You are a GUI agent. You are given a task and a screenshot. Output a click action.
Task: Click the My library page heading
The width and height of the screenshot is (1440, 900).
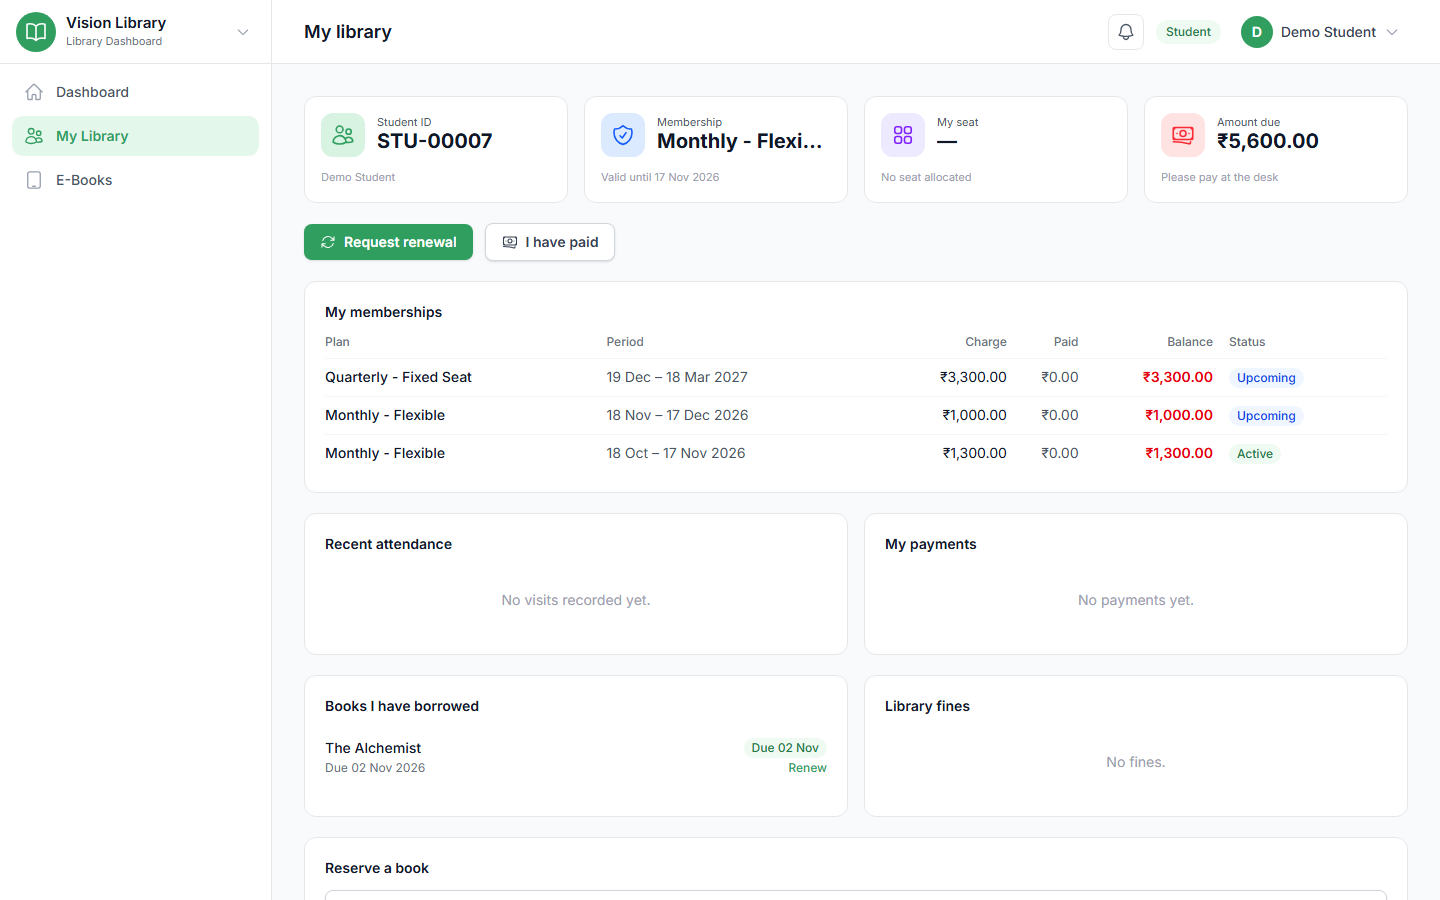click(x=348, y=32)
